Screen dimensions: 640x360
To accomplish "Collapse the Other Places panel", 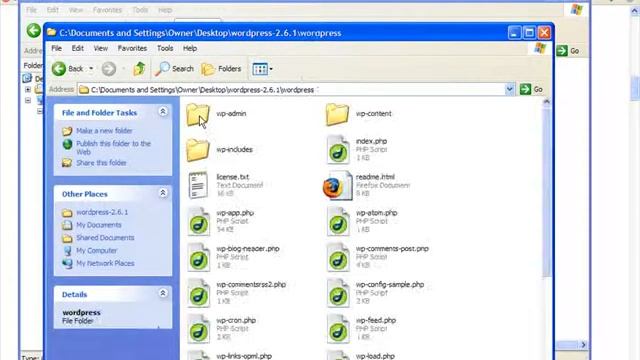I will [163, 193].
